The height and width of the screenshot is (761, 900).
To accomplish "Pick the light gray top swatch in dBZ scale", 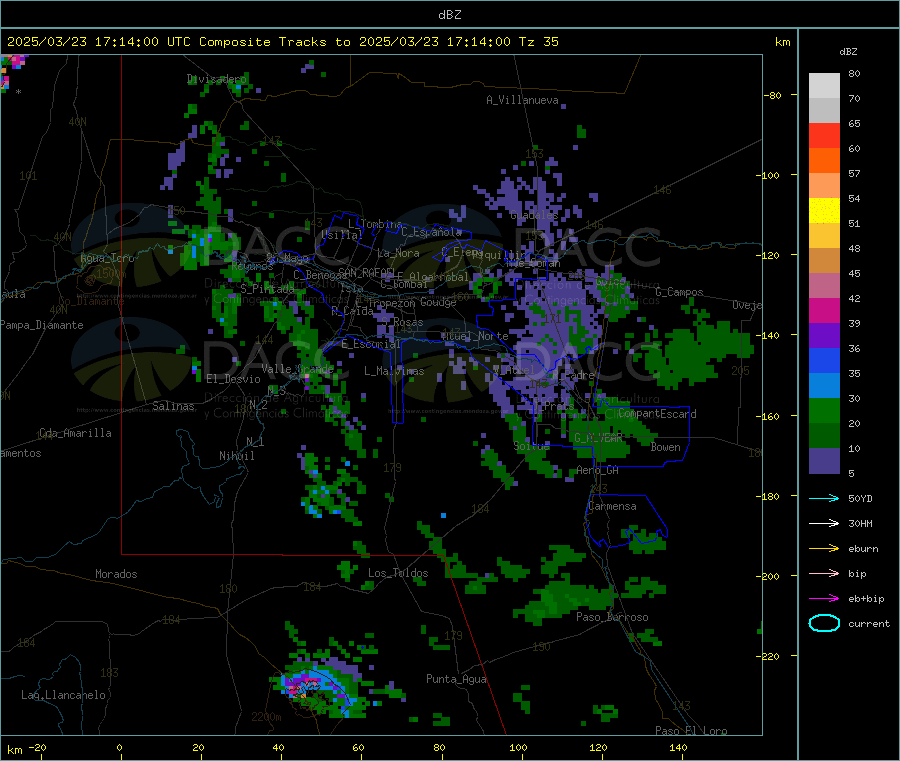I will click(x=824, y=86).
